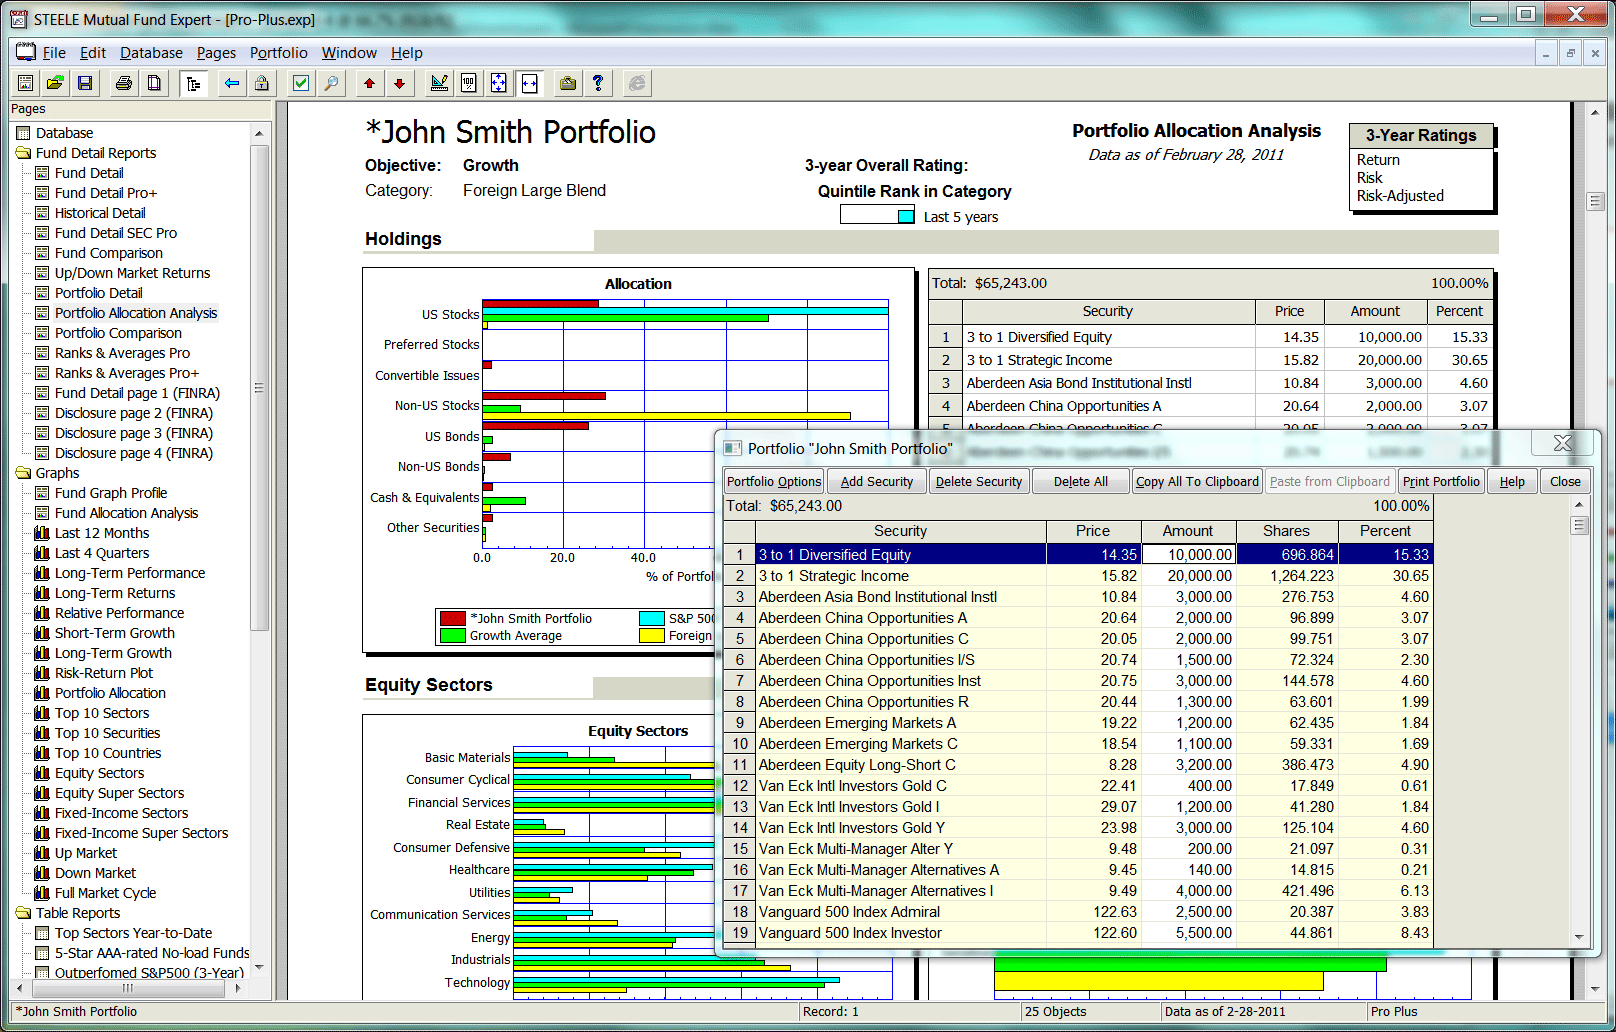Click the print preview pages icon
Image resolution: width=1616 pixels, height=1032 pixels.
pyautogui.click(x=154, y=84)
